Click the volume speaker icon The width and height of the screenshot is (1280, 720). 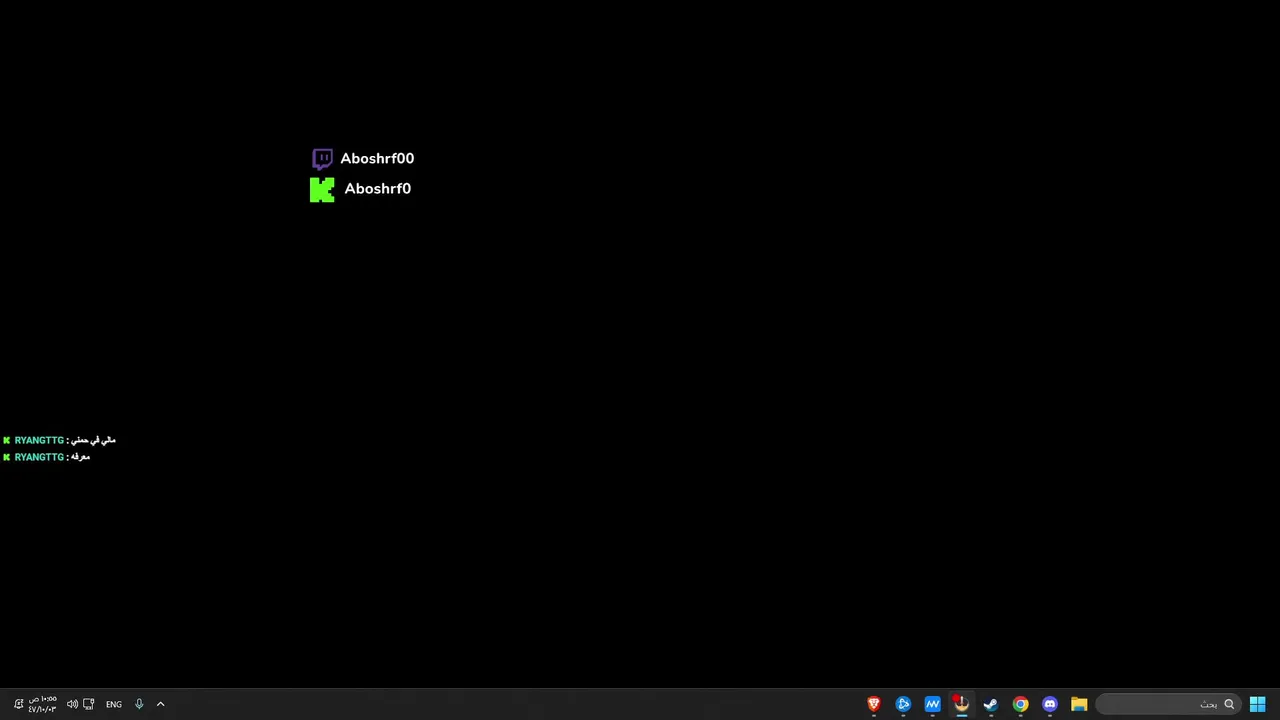click(x=72, y=704)
